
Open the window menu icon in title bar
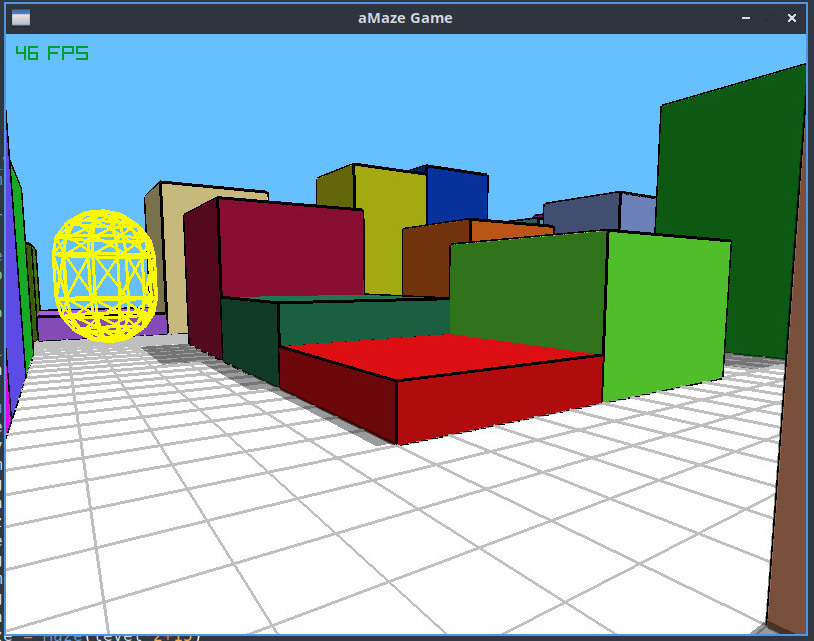tap(21, 18)
